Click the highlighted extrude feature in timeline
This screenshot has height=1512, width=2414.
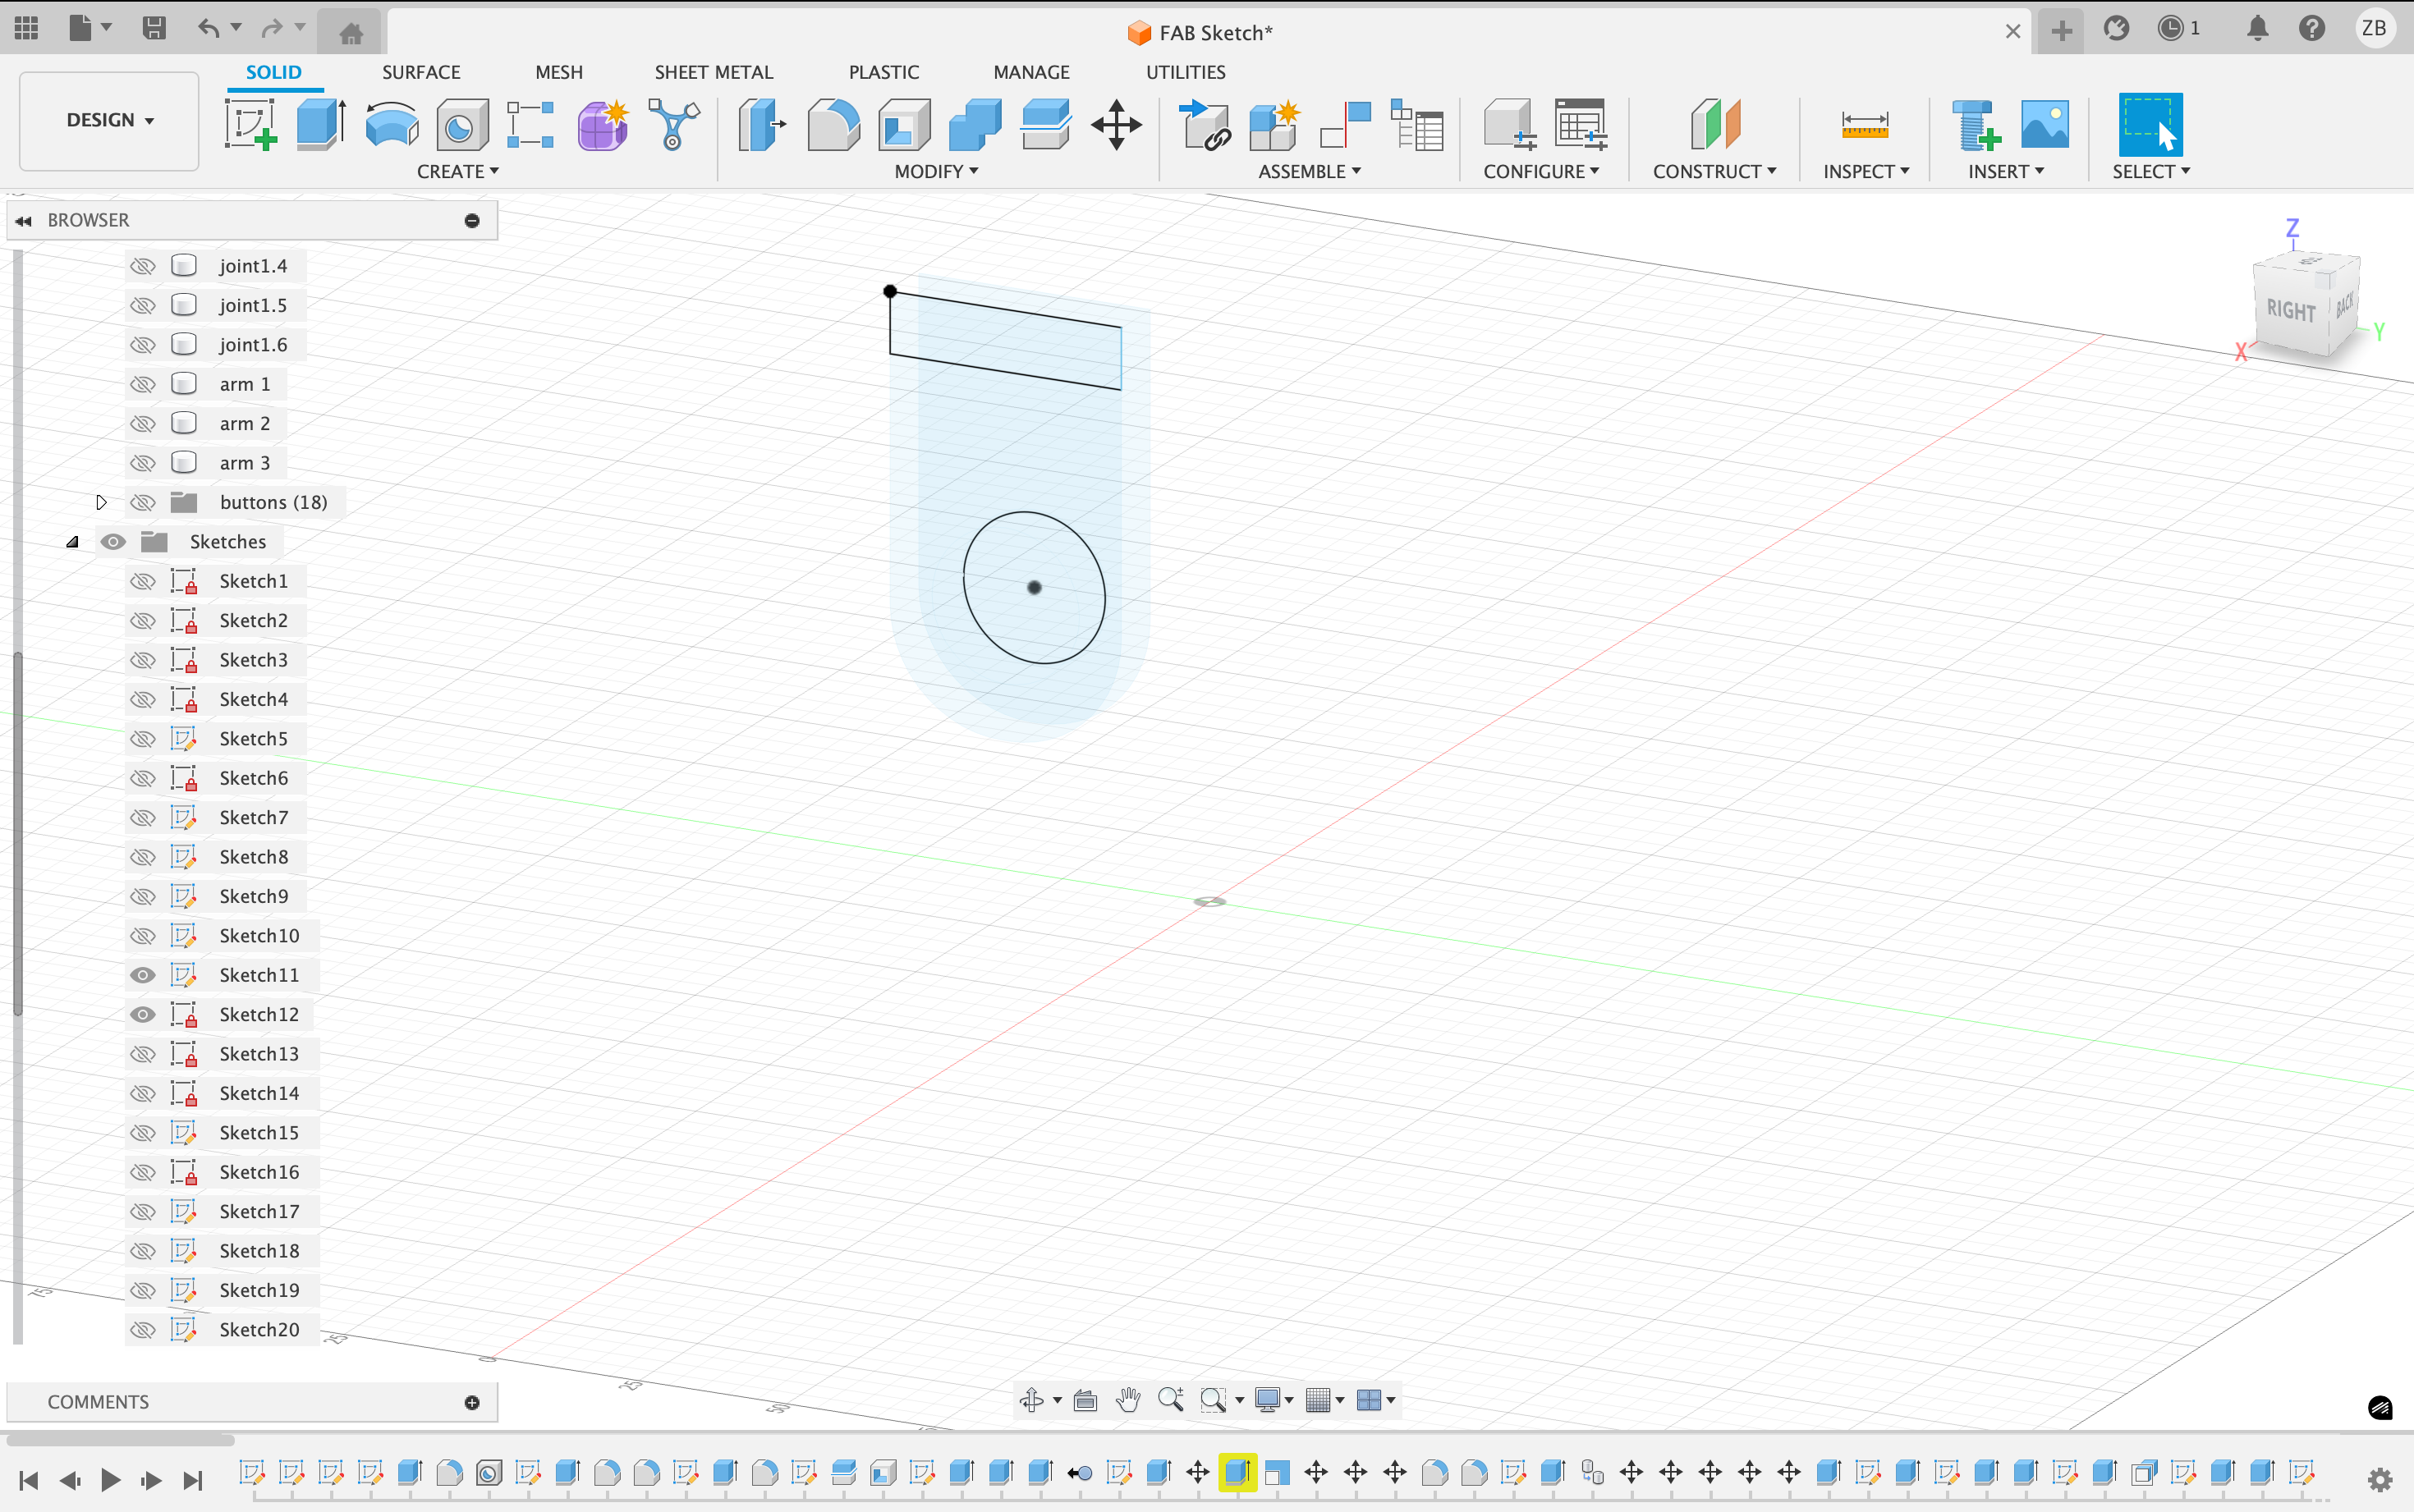1237,1472
